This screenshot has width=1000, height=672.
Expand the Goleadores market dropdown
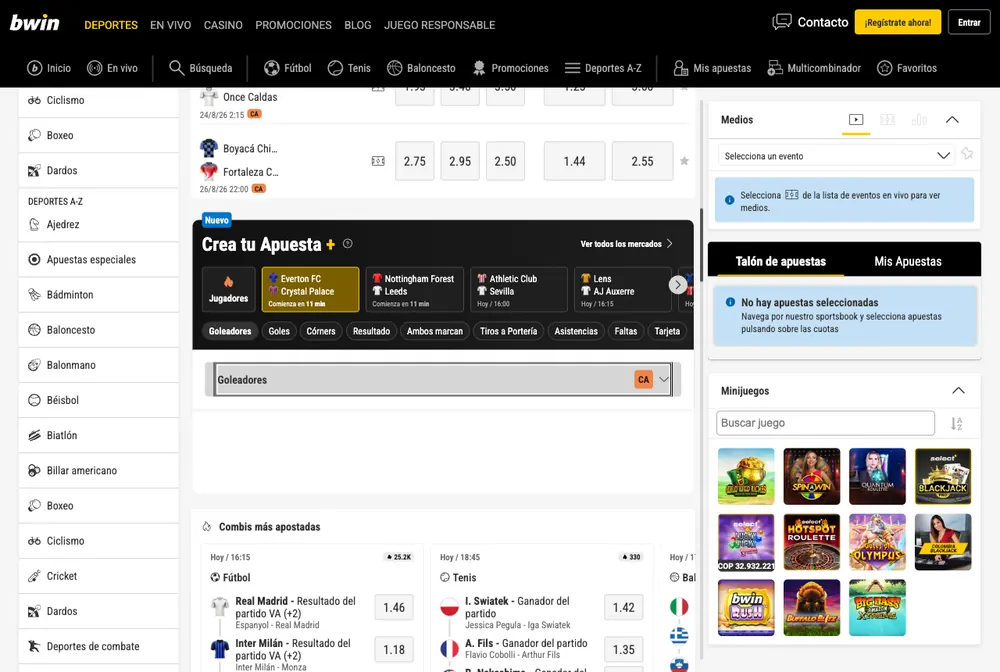pyautogui.click(x=443, y=379)
